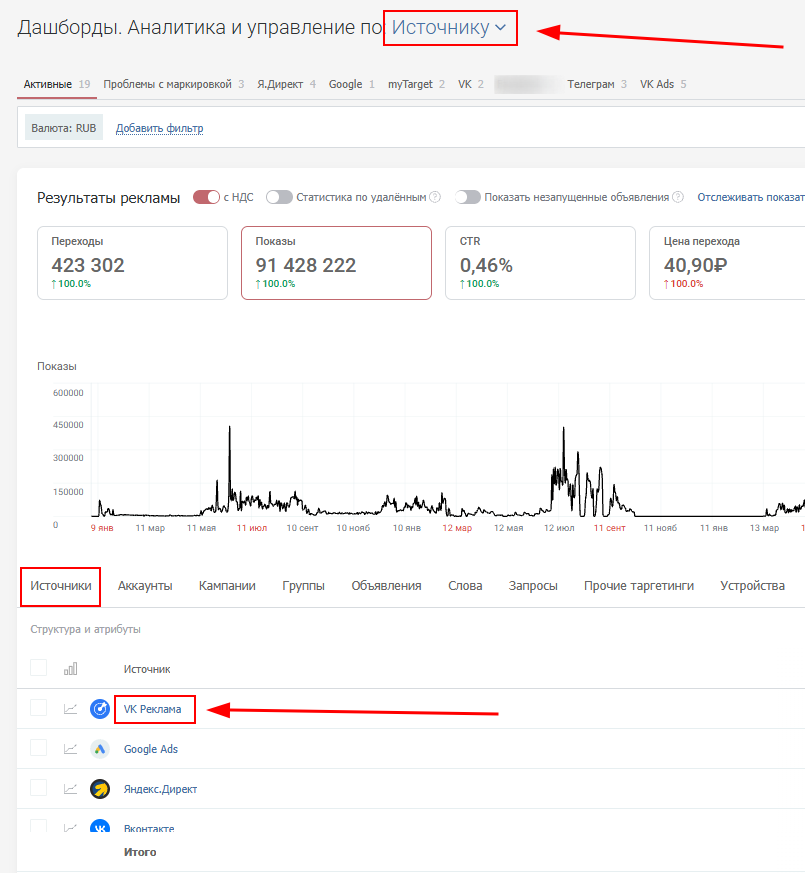Turn on Показать незапущенные объявления switch
This screenshot has width=805, height=873.
tap(467, 197)
